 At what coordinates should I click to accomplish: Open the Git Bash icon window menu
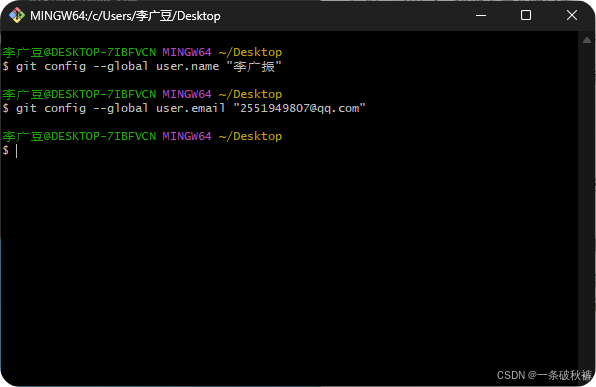[x=17, y=16]
